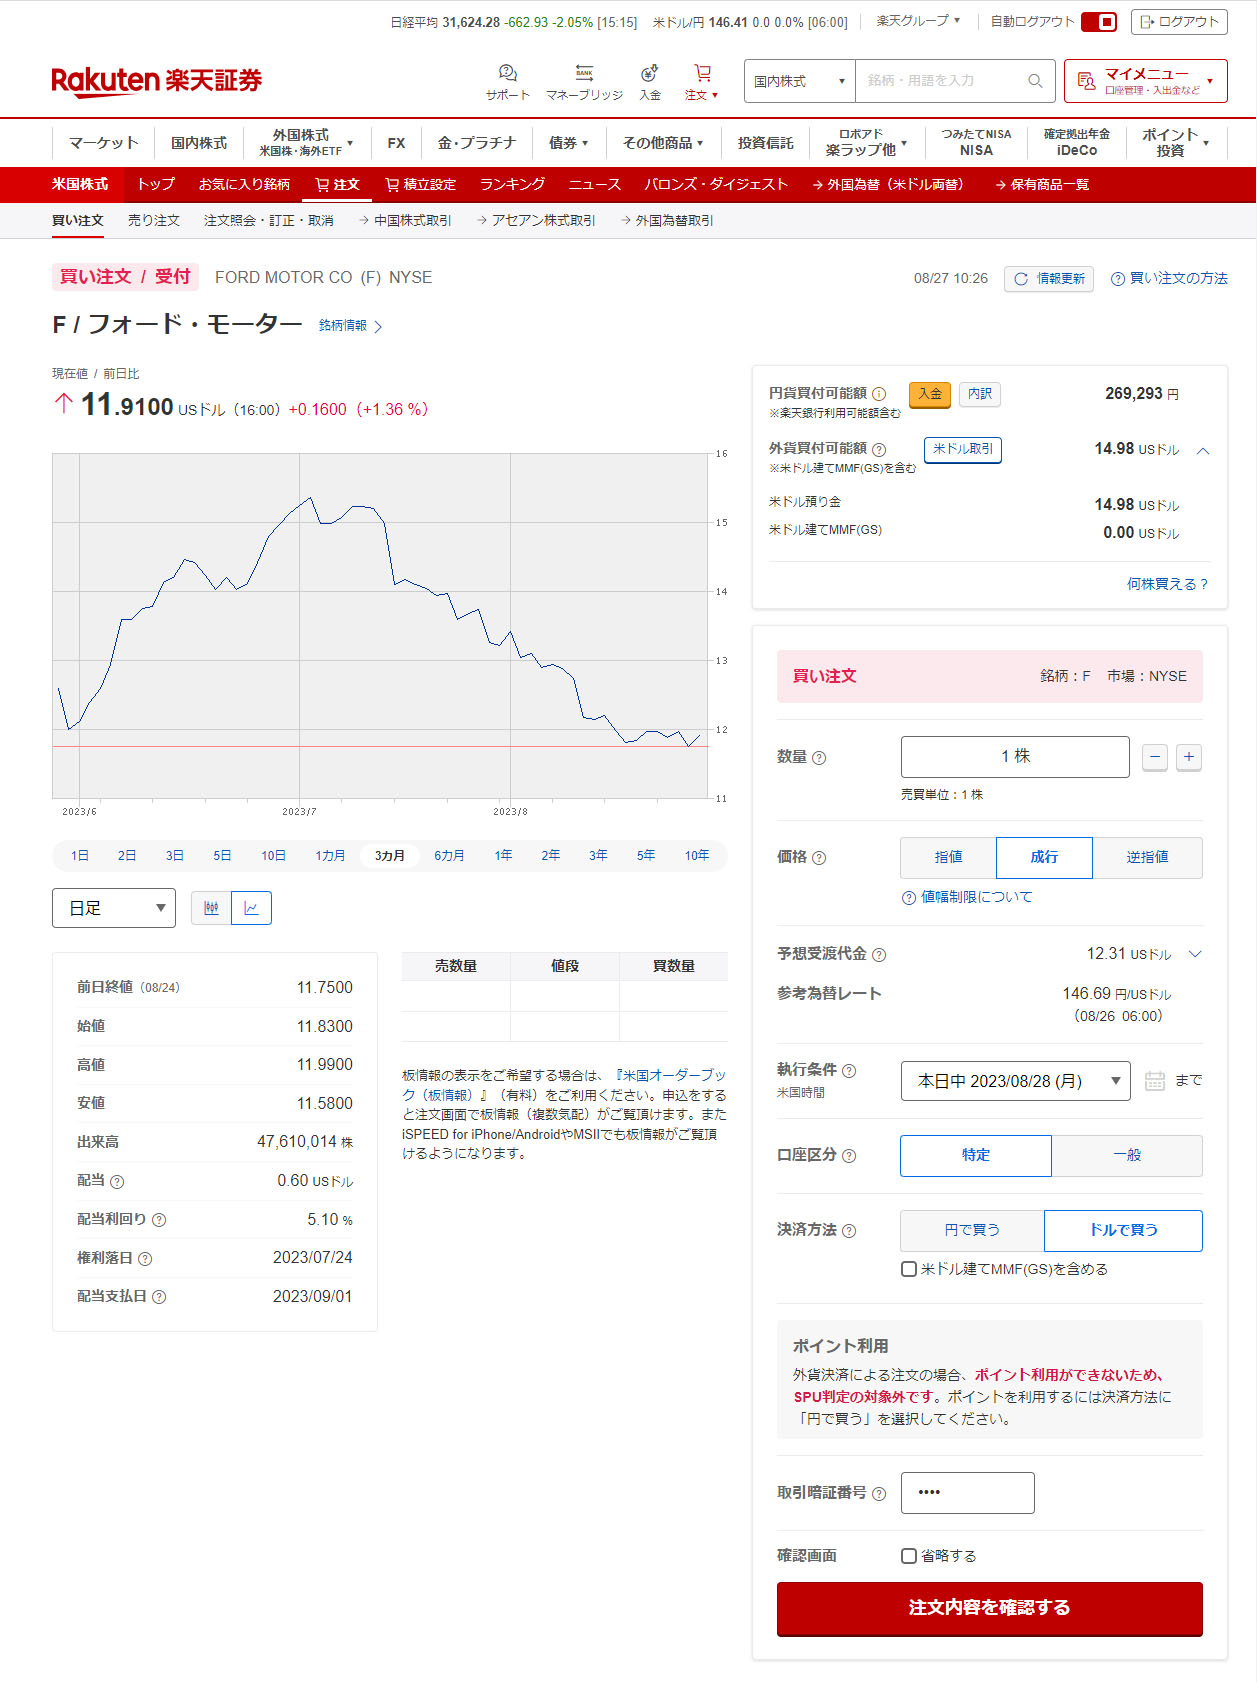1257x1682 pixels.
Task: Click the 取引暗証番号 password field
Action: 967,1492
